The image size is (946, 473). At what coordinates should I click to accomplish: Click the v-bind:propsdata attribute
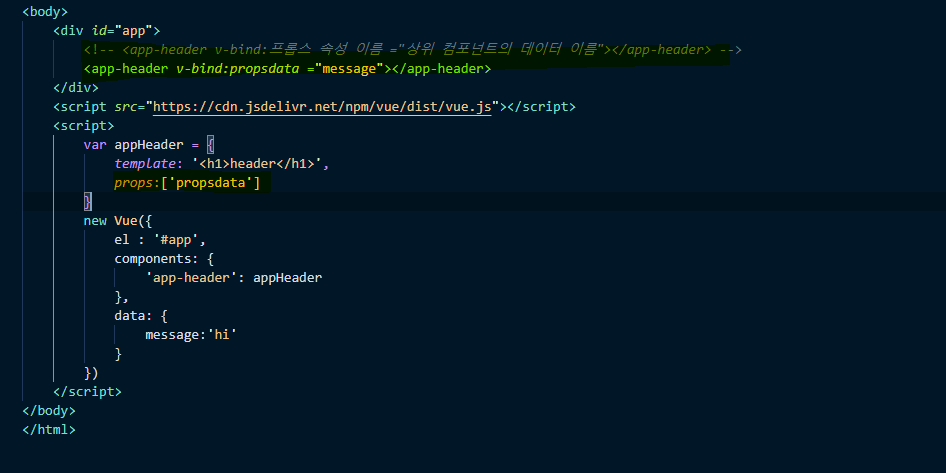click(238, 69)
